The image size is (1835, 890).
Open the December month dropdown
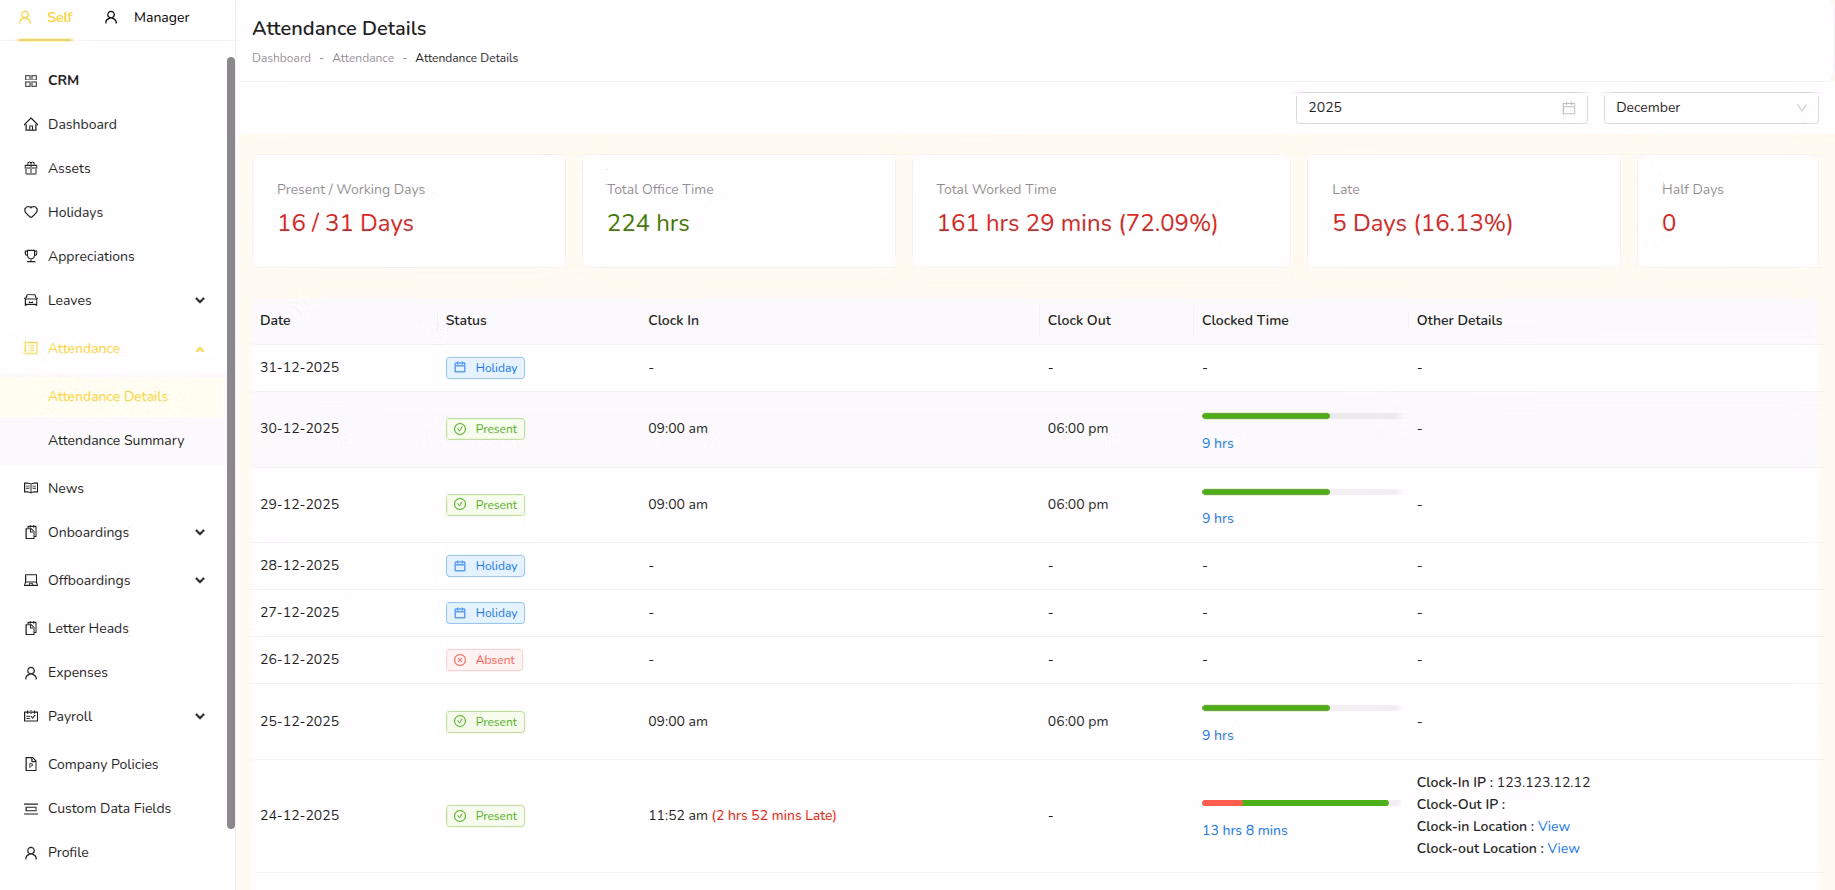coord(1710,108)
